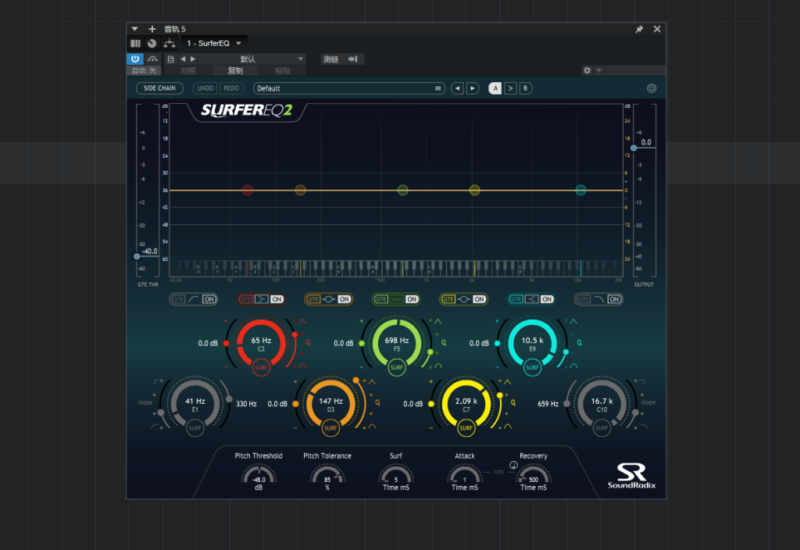Click the OUTPUT slider handle at 0.0
800x550 pixels.
click(633, 148)
